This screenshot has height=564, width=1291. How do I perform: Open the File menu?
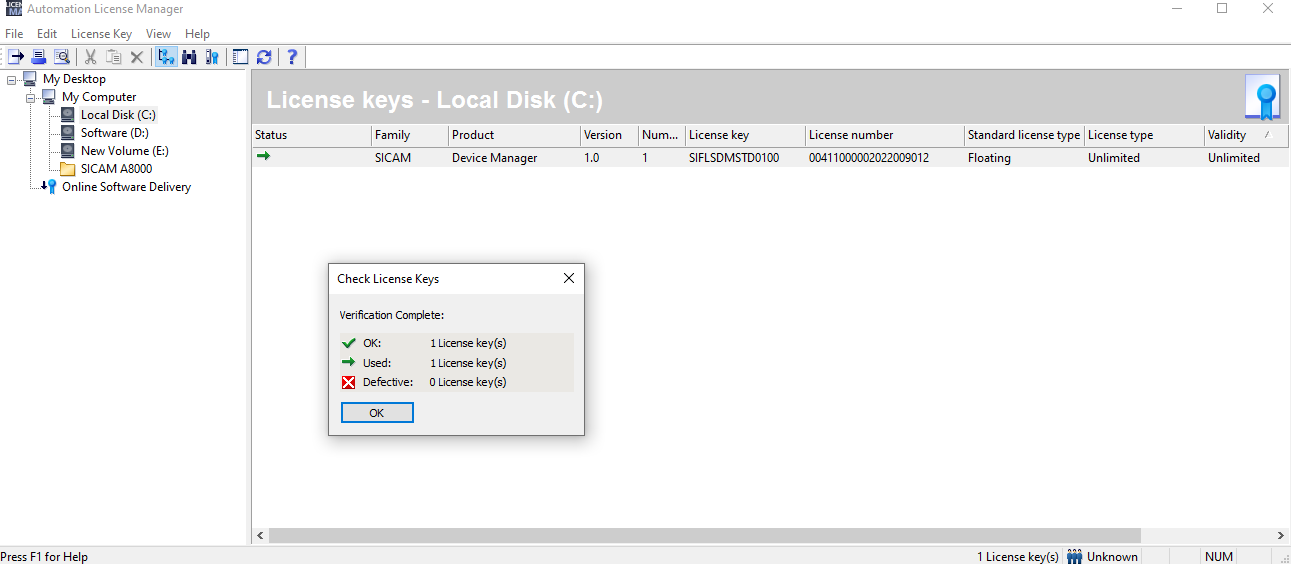pos(14,34)
